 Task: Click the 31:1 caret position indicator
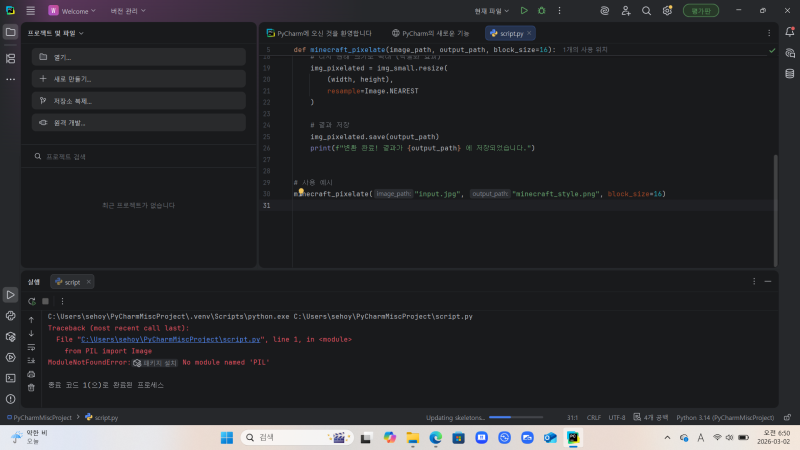tap(572, 417)
